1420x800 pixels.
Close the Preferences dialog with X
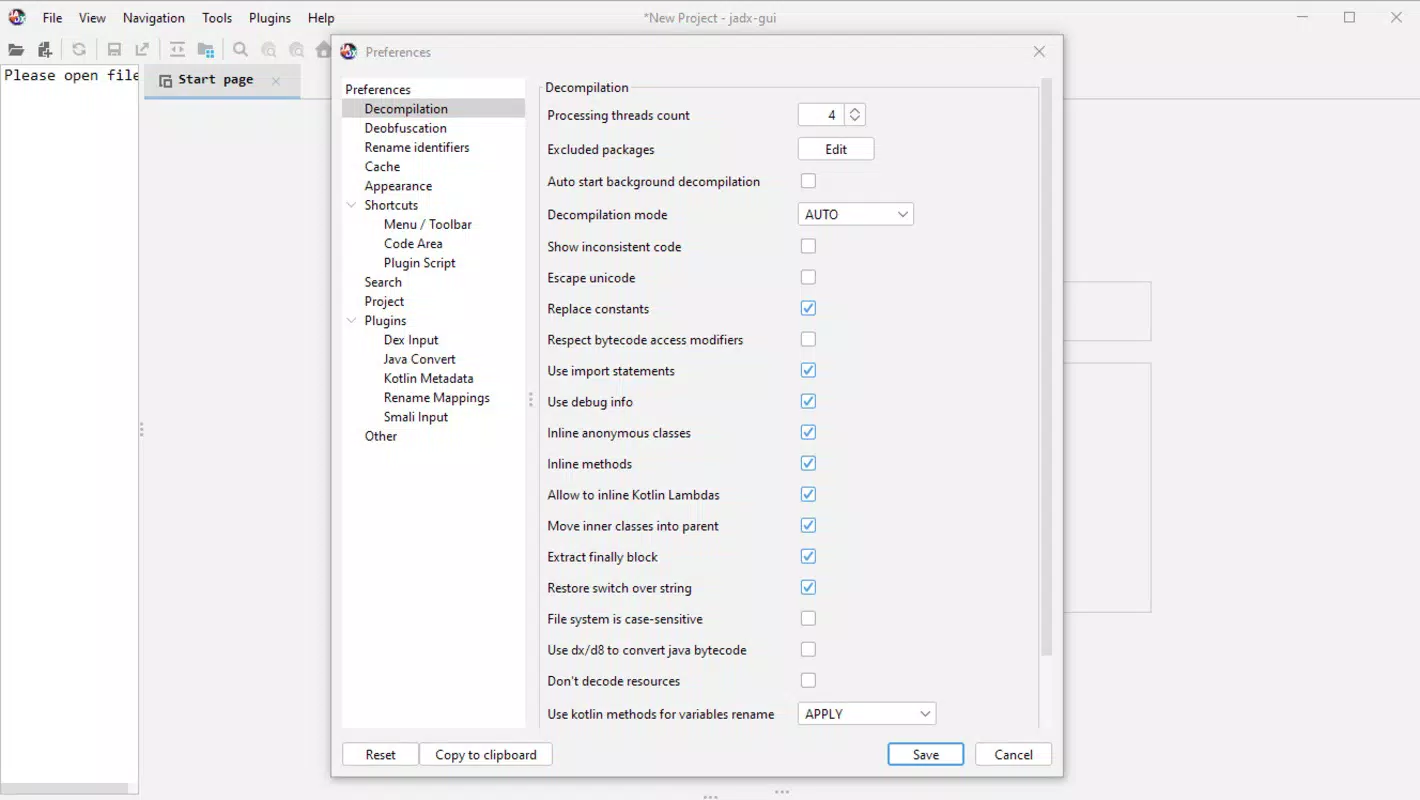click(1039, 52)
